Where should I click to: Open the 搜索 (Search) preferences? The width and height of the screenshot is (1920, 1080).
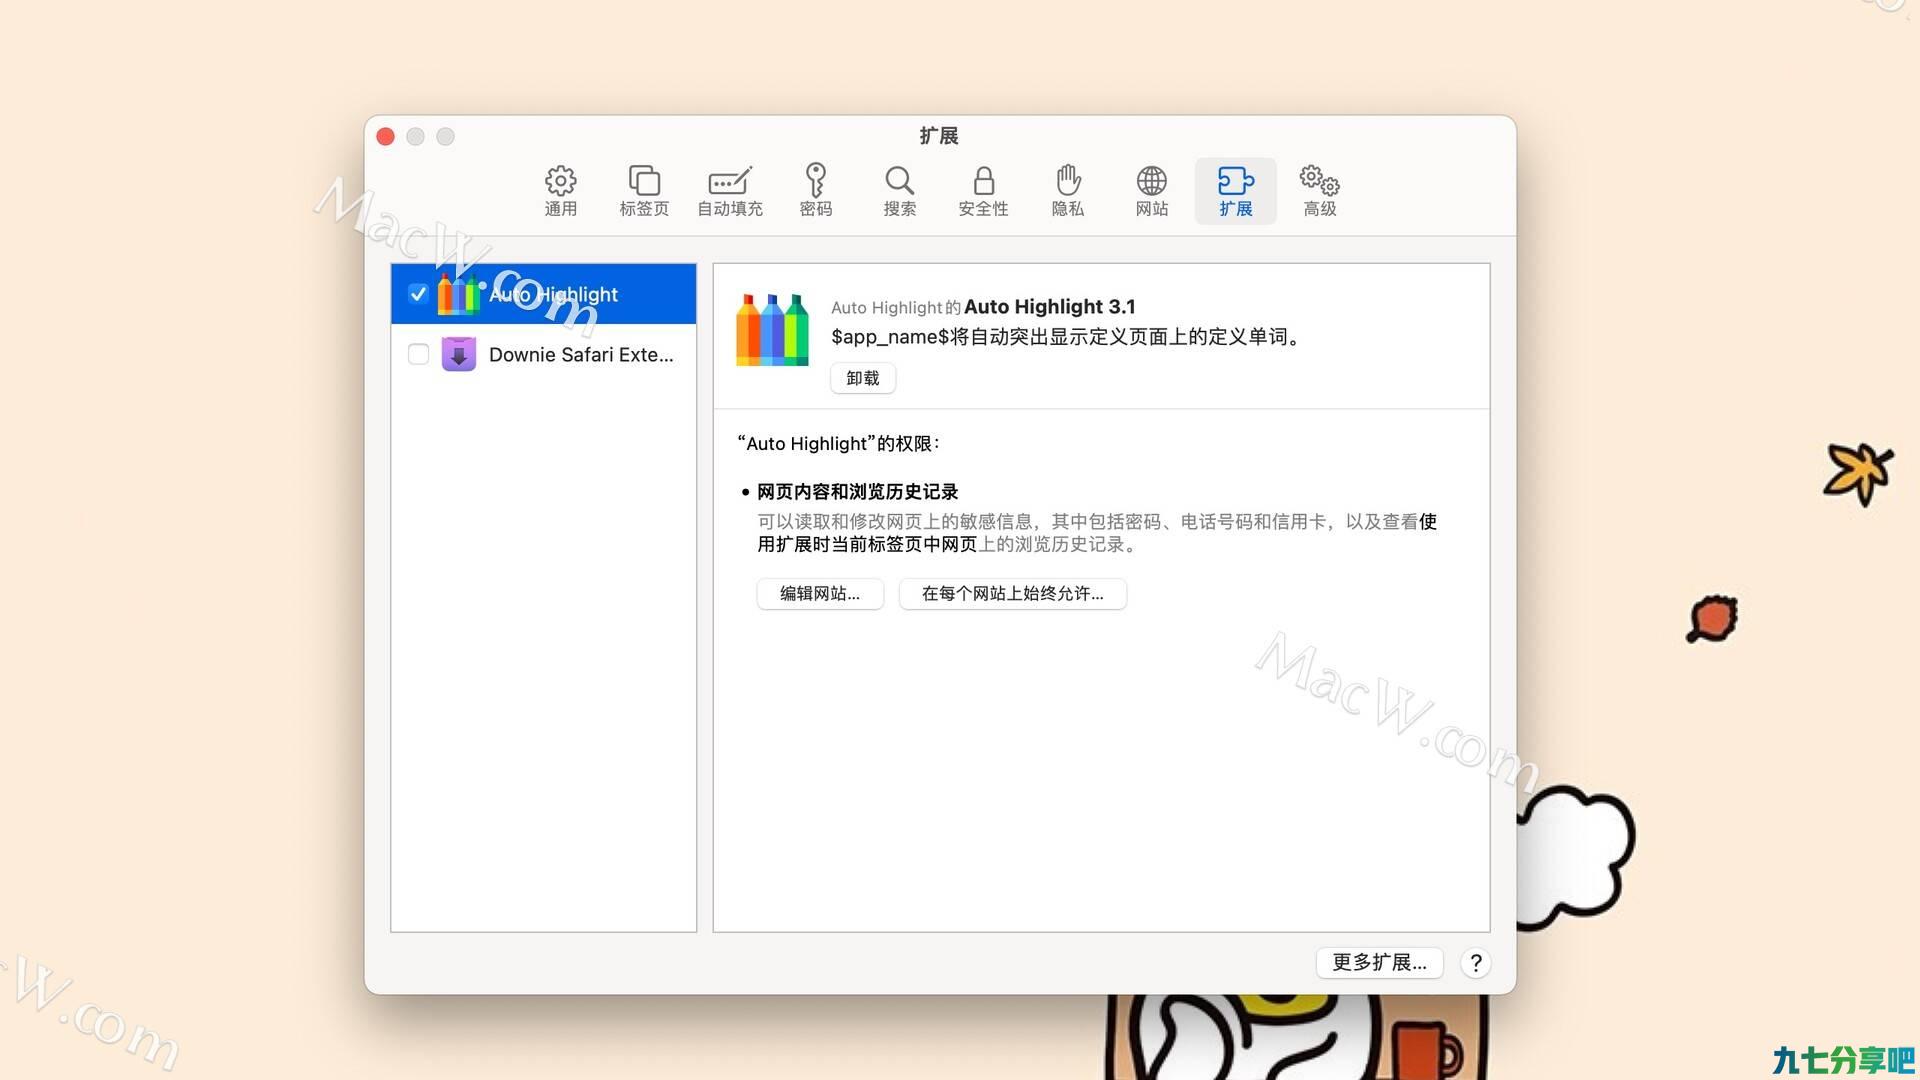click(x=900, y=191)
